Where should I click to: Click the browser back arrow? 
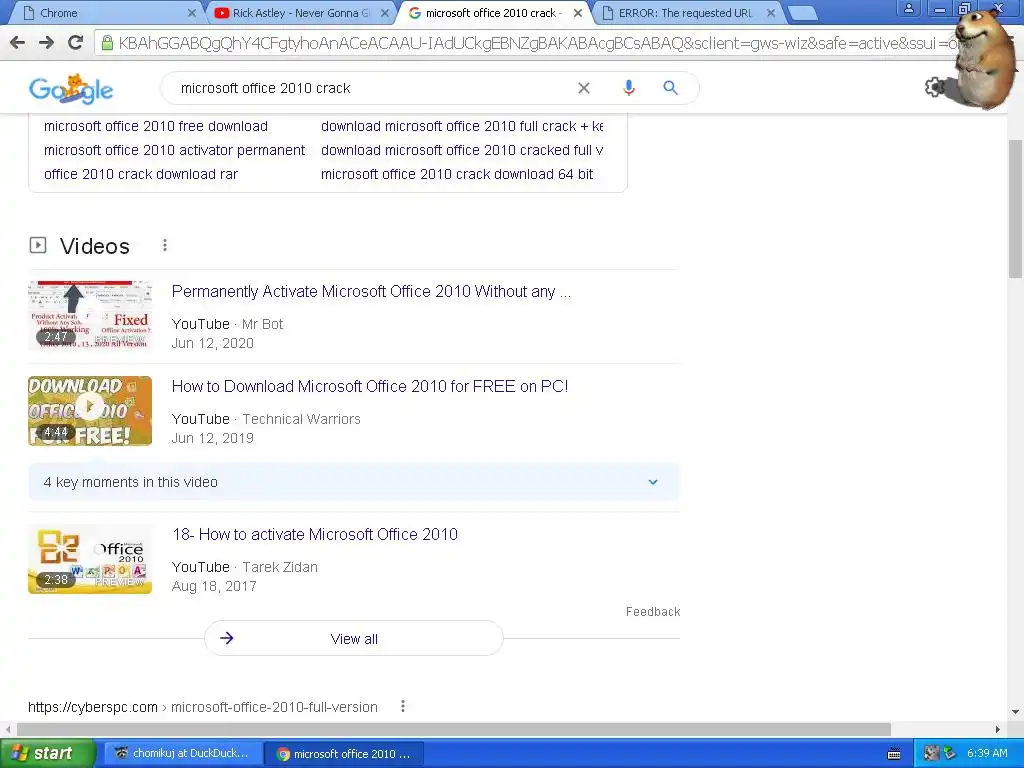(x=17, y=42)
